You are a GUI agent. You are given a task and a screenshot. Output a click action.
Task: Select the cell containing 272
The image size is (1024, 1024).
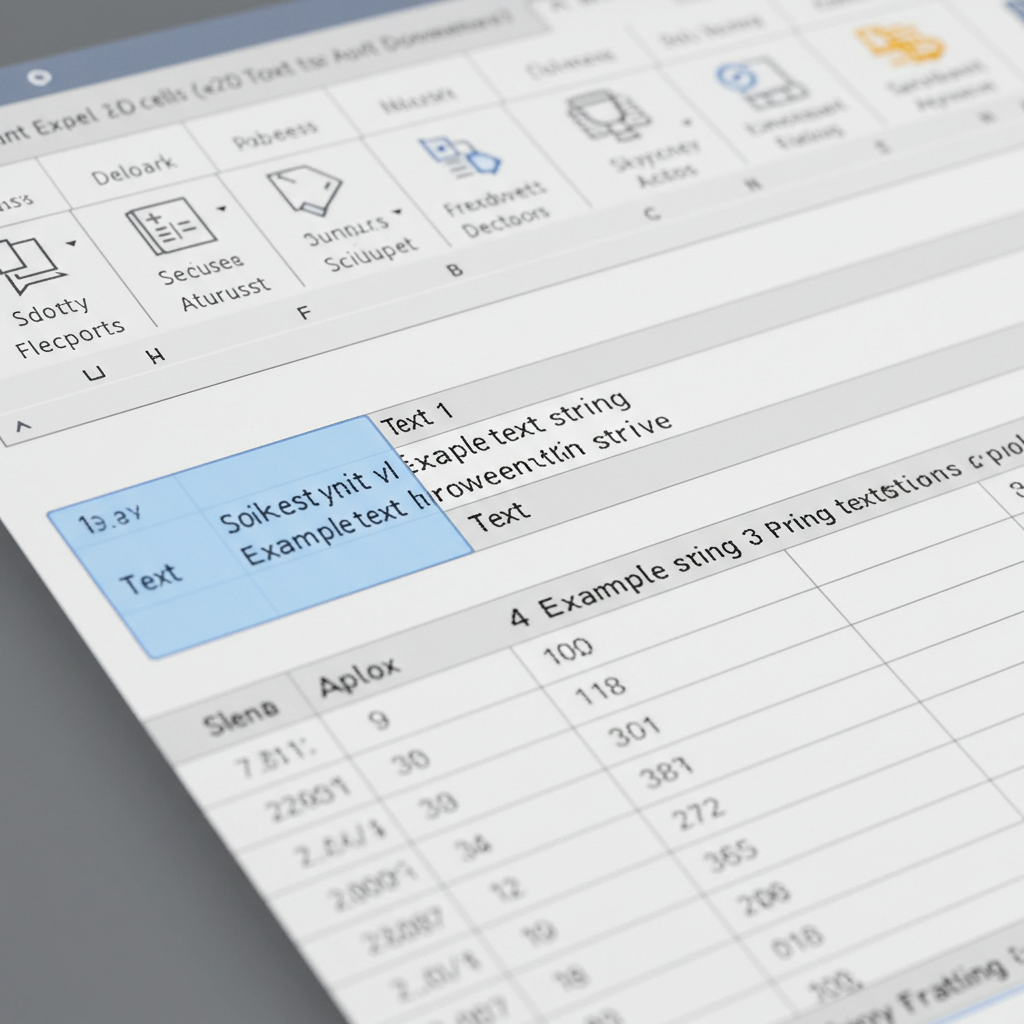click(x=699, y=814)
